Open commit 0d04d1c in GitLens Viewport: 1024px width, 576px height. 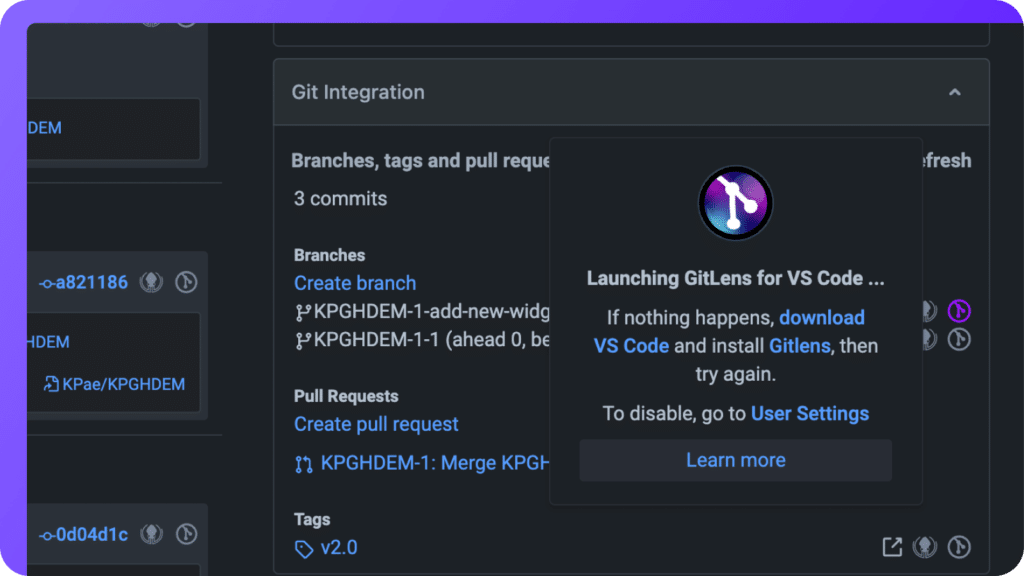186,534
